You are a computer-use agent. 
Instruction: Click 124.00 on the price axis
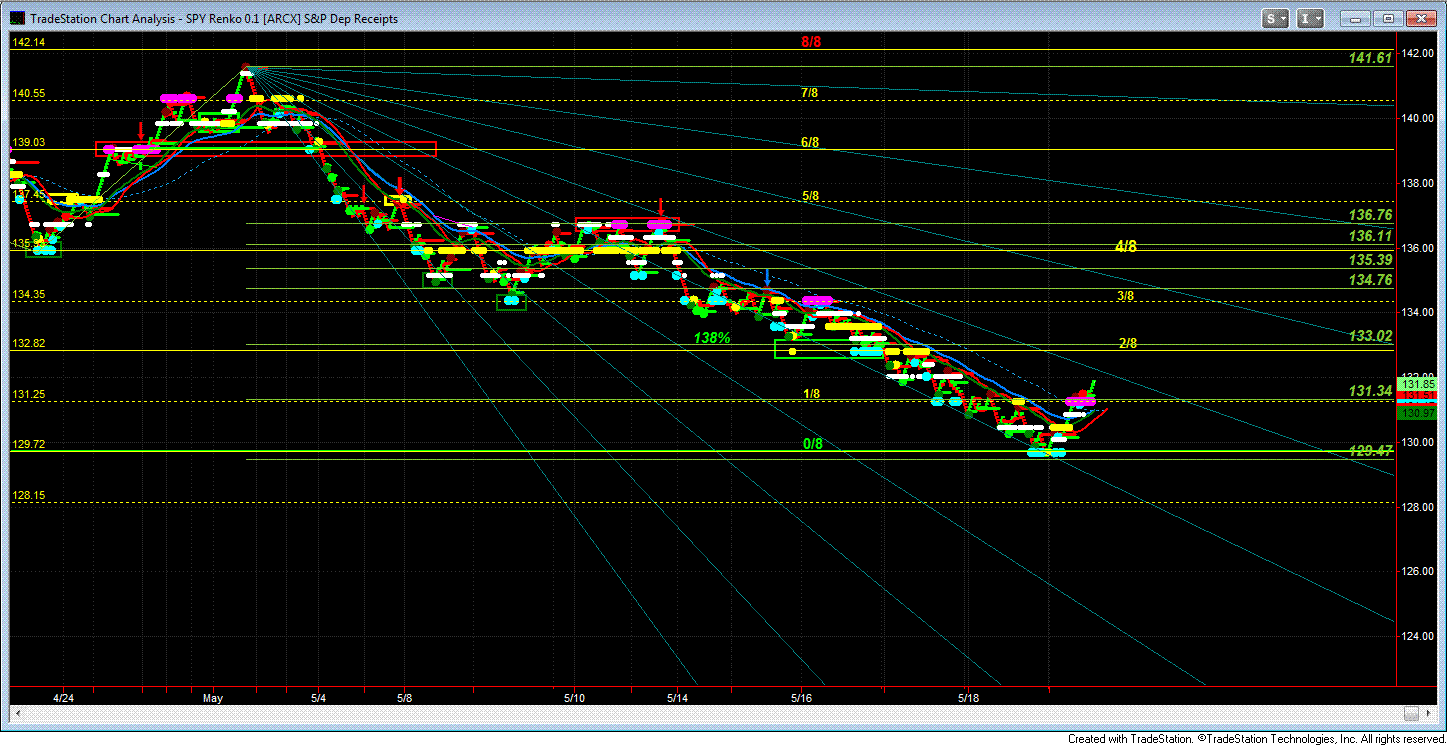point(1419,637)
